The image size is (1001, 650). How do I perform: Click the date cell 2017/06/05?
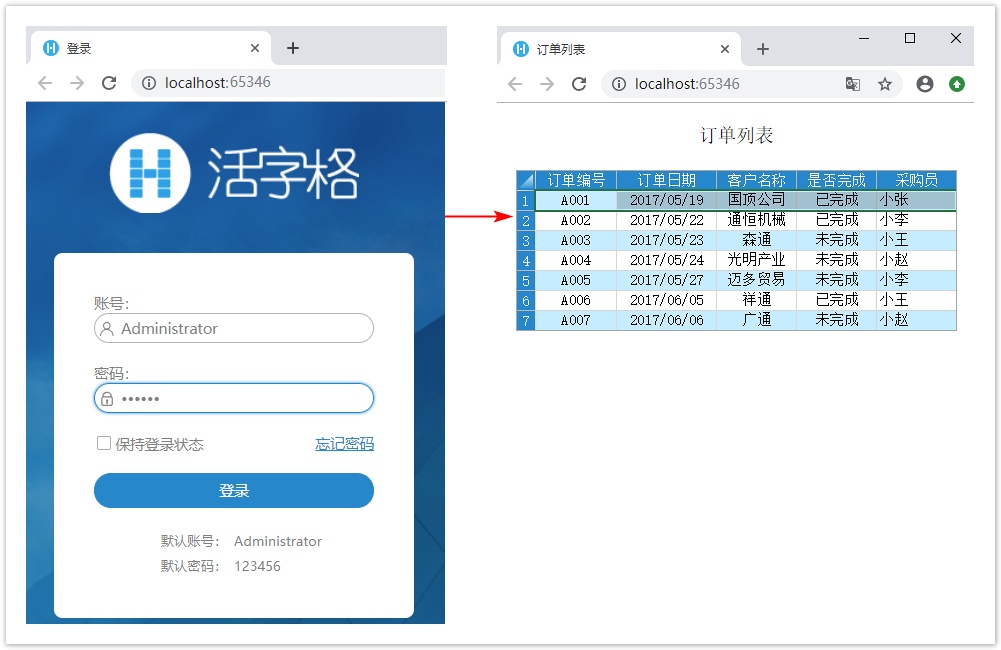coord(666,300)
